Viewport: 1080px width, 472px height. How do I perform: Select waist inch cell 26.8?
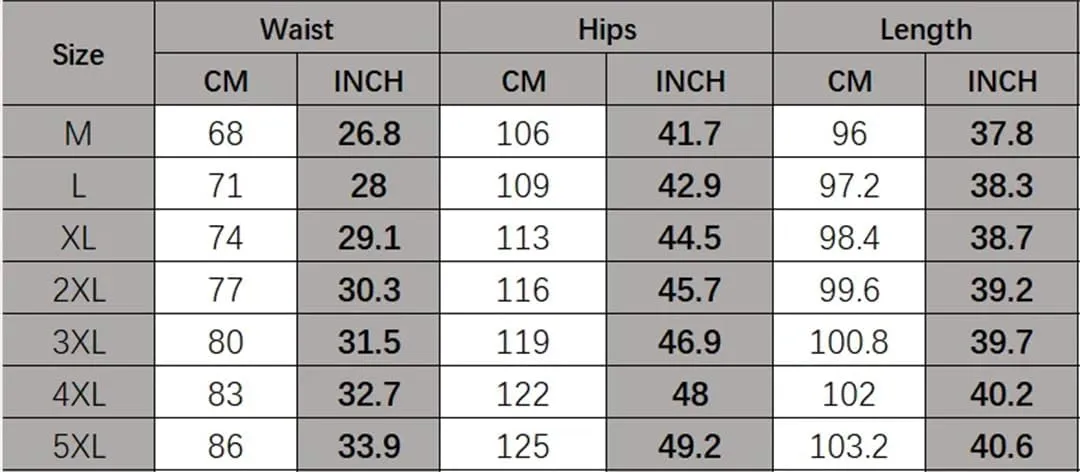coord(368,132)
